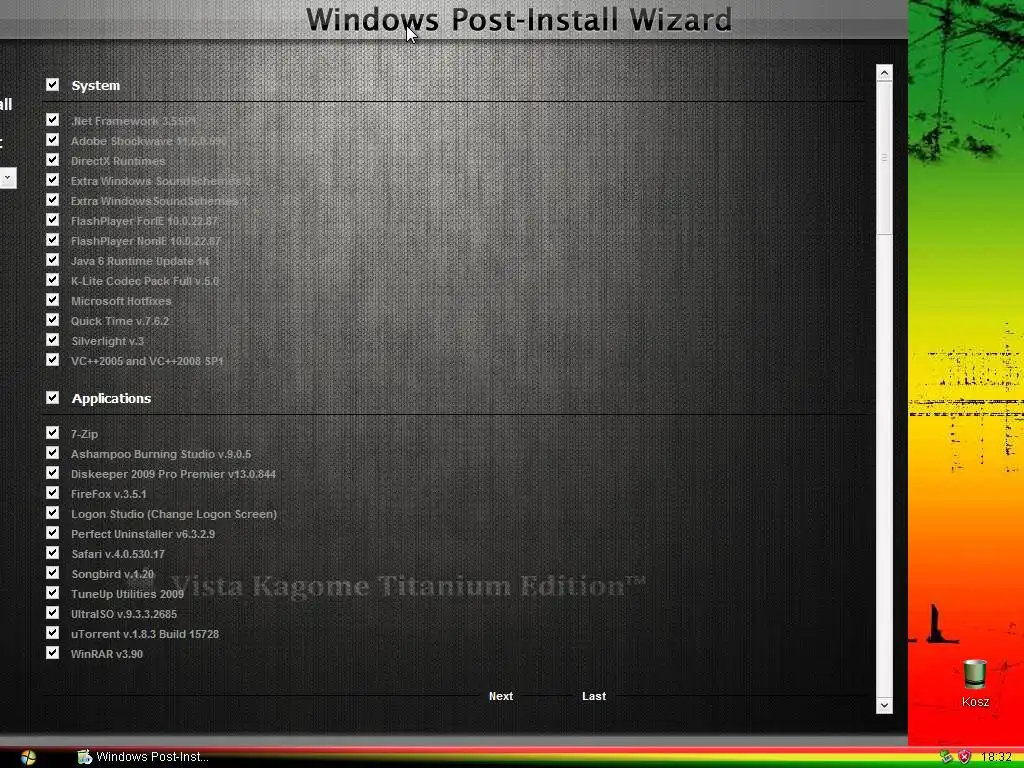The height and width of the screenshot is (768, 1024).
Task: Uncheck Silverlight v.3 checkbox
Action: (52, 340)
